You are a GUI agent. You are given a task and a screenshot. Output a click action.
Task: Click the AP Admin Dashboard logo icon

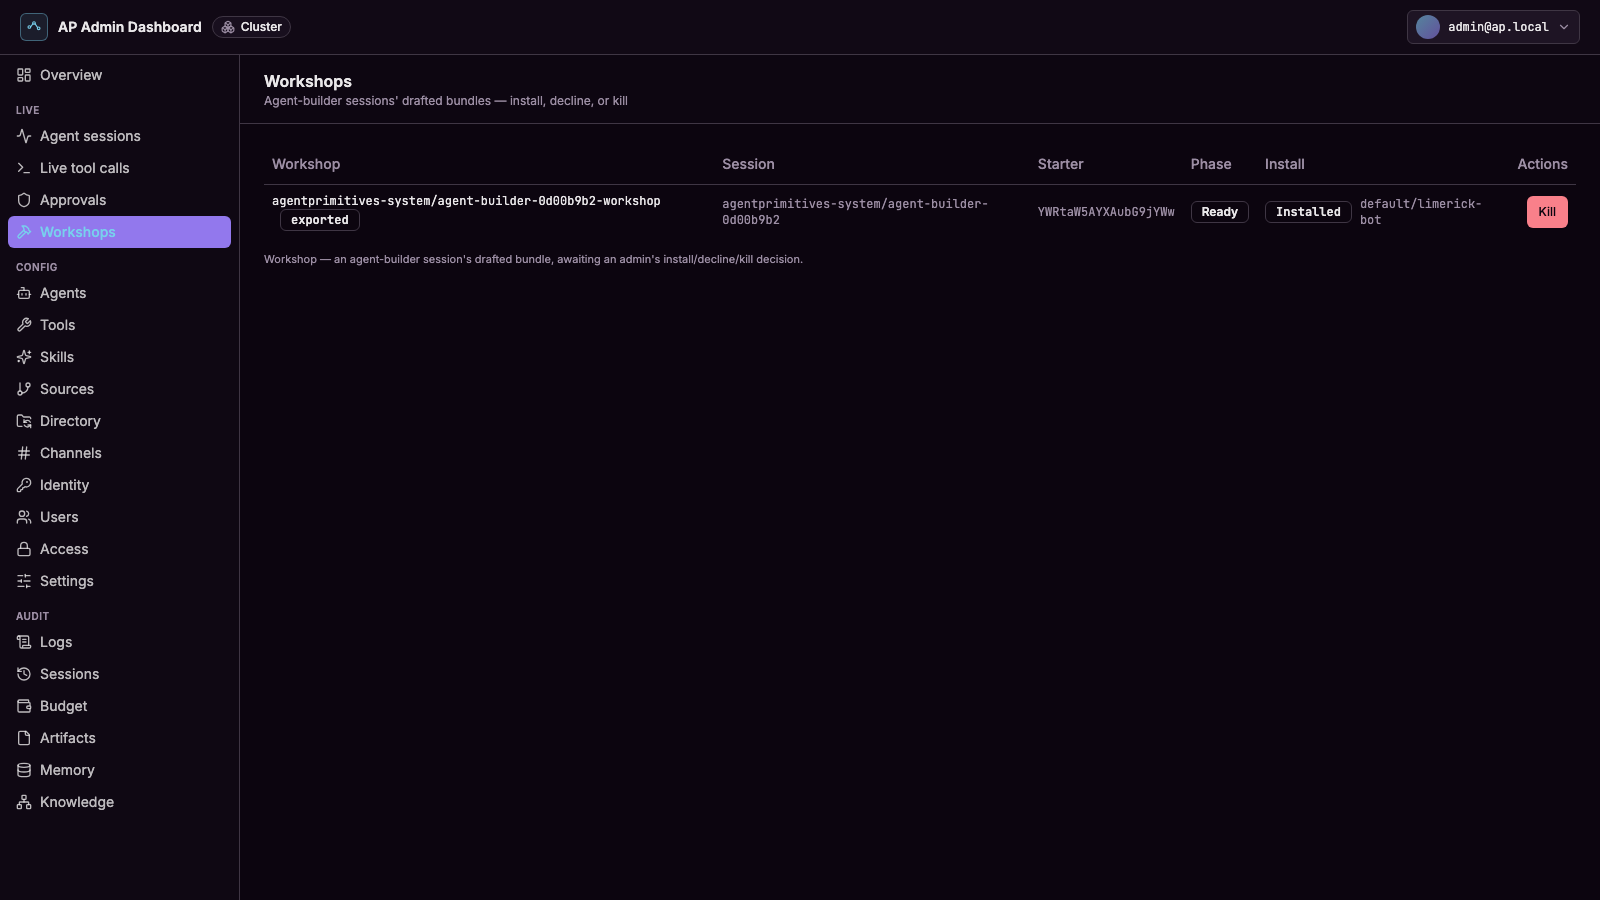pyautogui.click(x=34, y=27)
